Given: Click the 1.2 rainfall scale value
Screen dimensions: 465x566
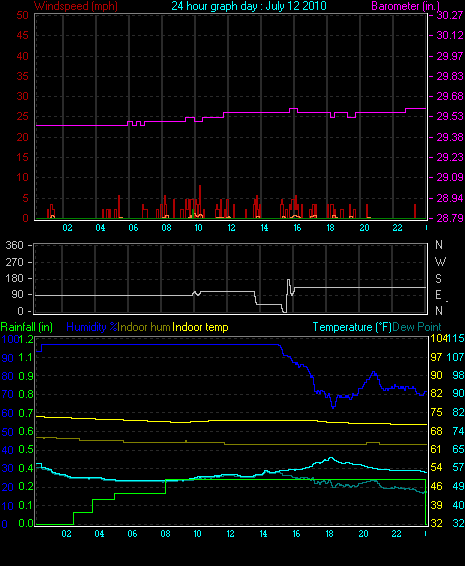Looking at the screenshot, I should coord(26,339).
